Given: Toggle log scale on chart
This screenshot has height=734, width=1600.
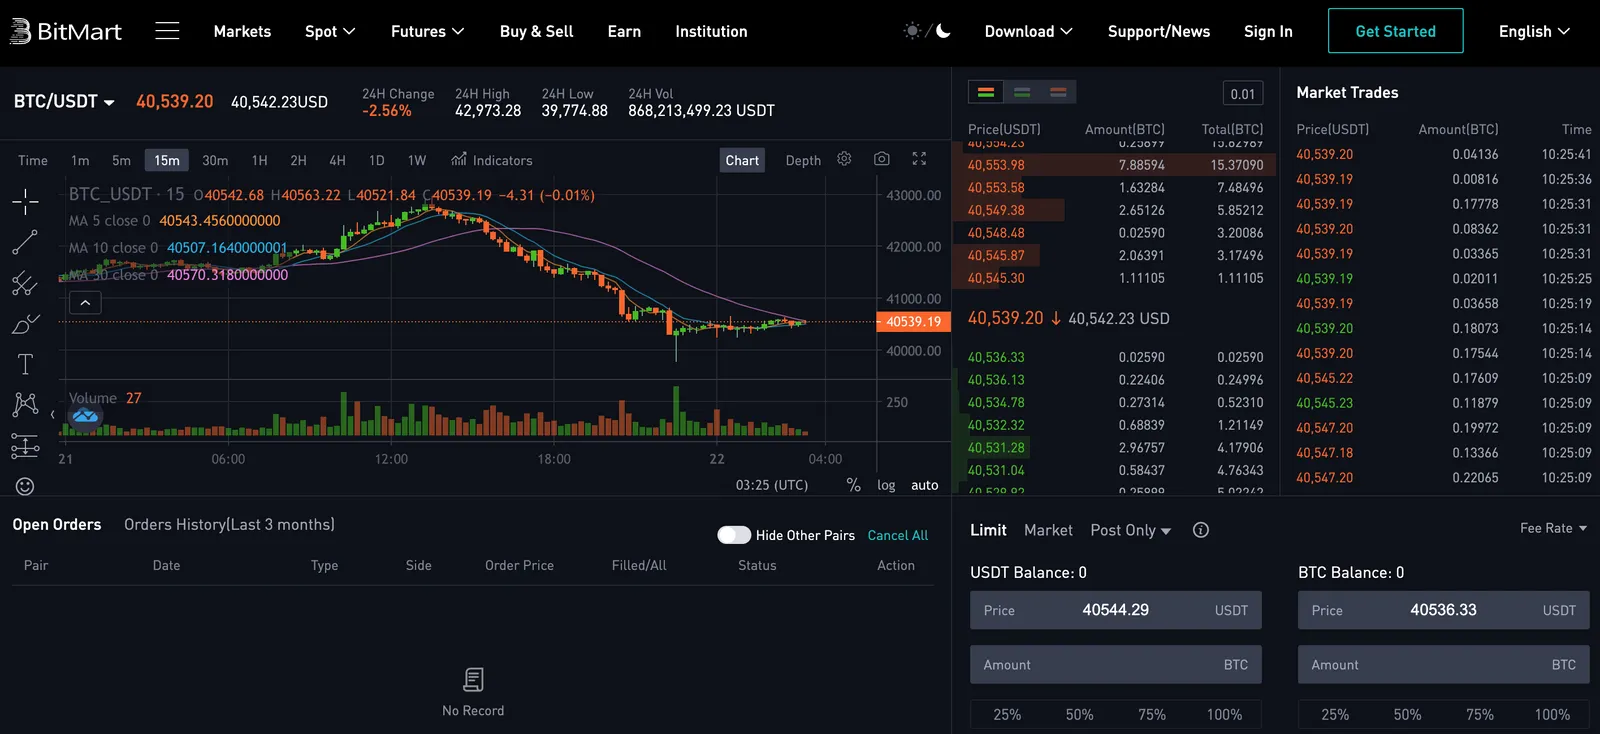Looking at the screenshot, I should 886,485.
